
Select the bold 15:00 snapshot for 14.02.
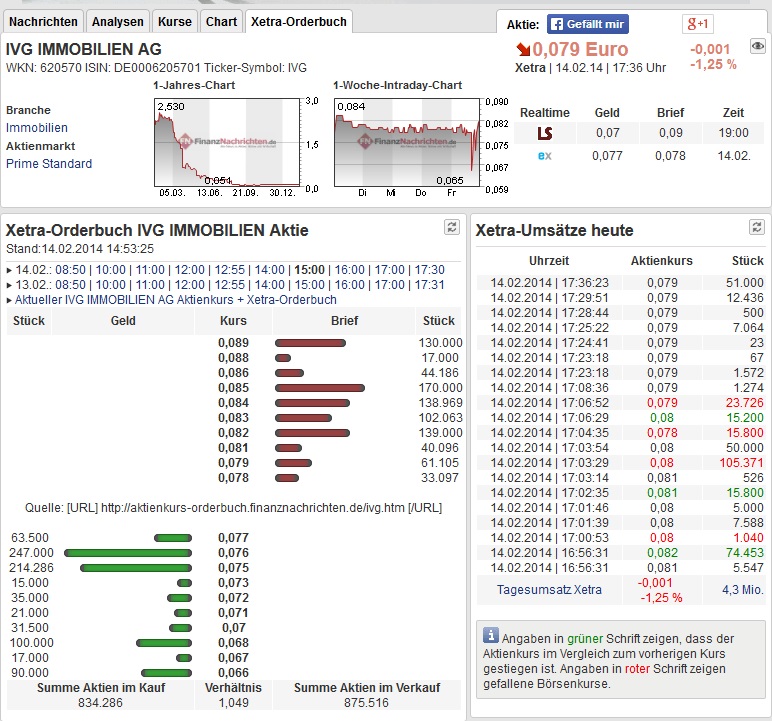(310, 270)
